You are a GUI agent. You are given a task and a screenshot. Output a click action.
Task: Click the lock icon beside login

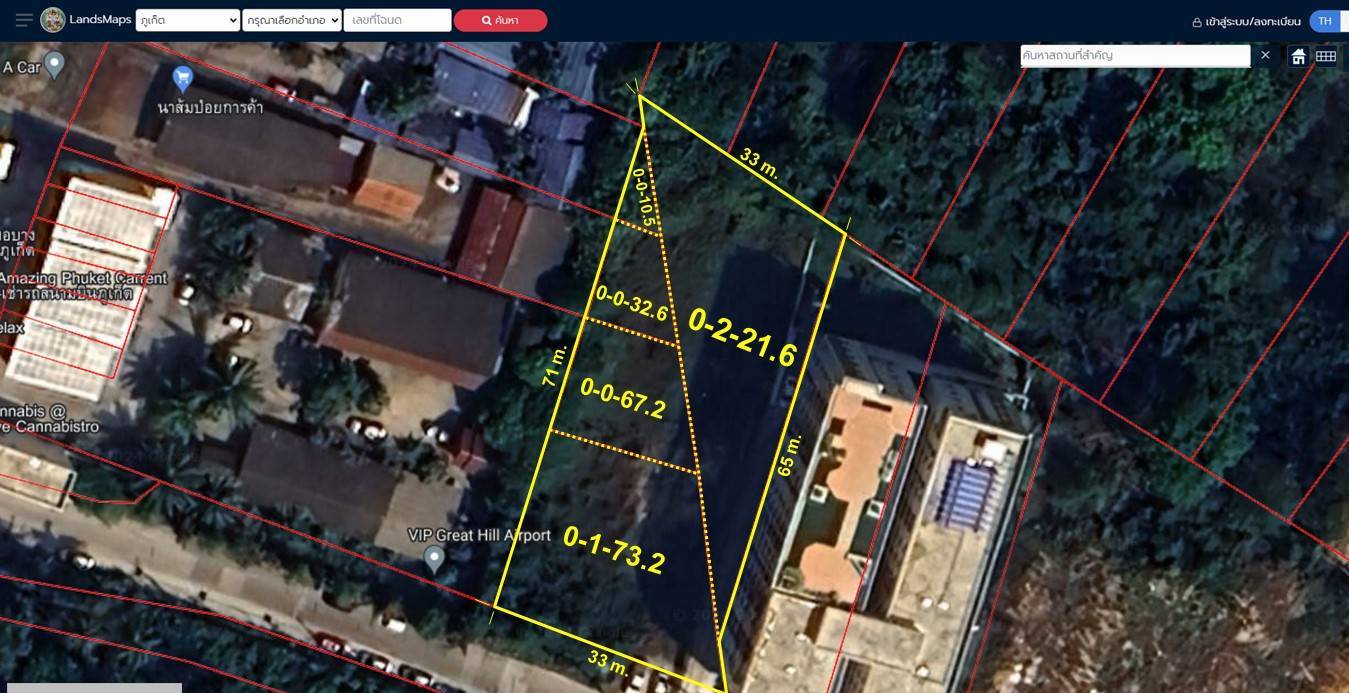[x=1196, y=21]
